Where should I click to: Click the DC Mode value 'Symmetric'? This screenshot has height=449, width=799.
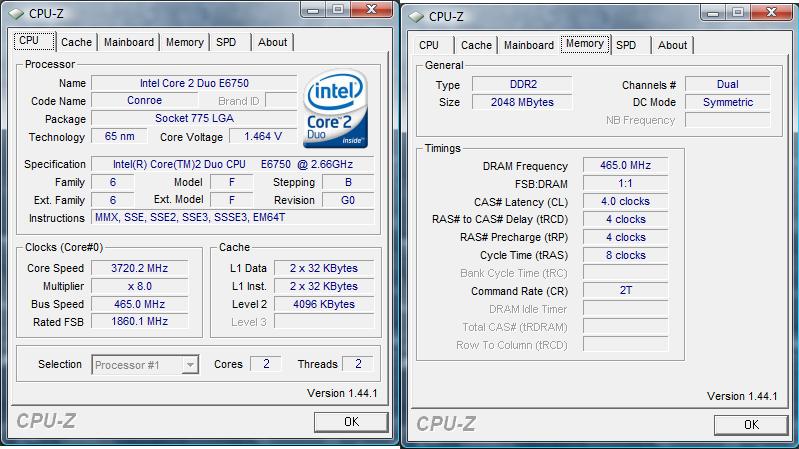point(728,102)
